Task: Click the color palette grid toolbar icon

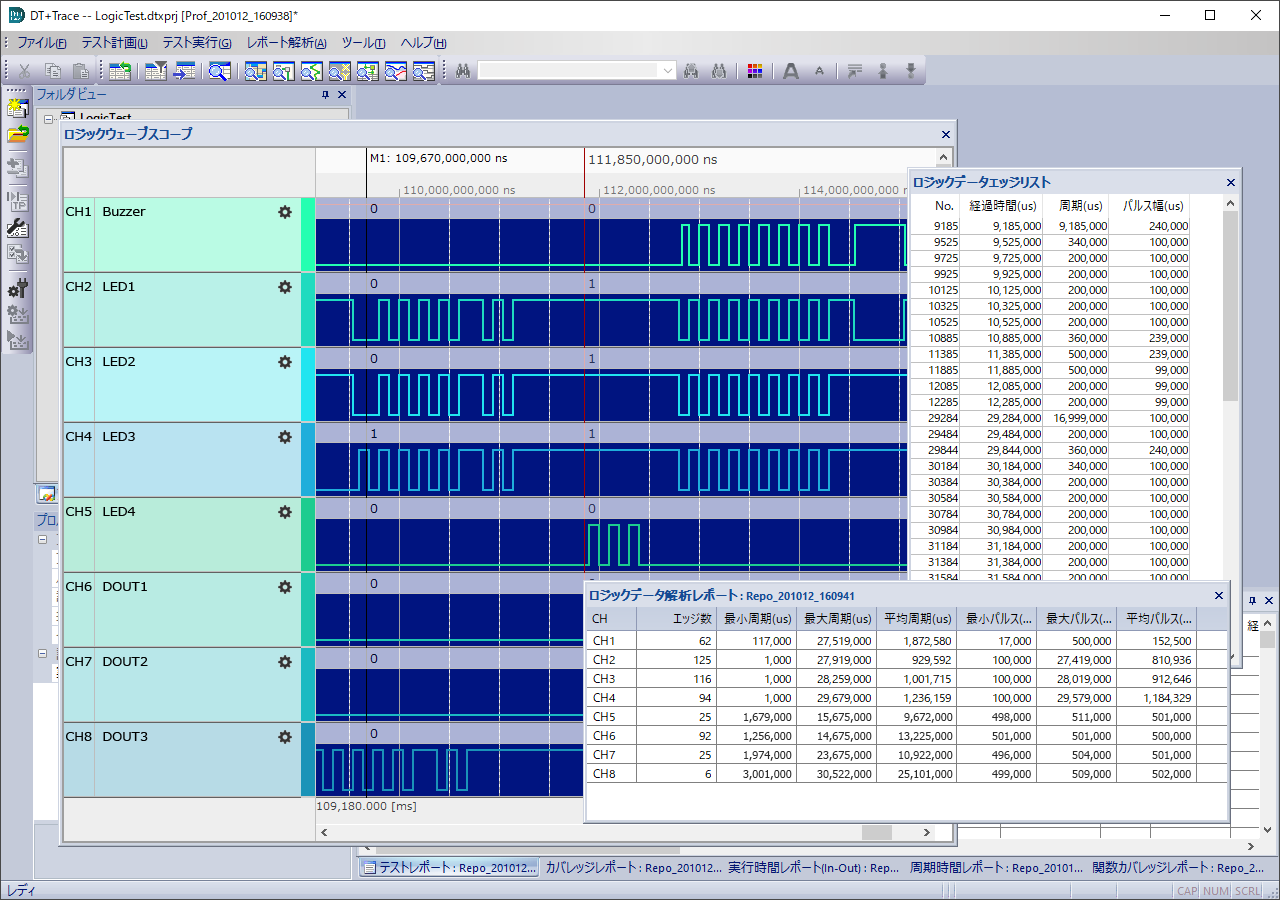Action: point(755,71)
